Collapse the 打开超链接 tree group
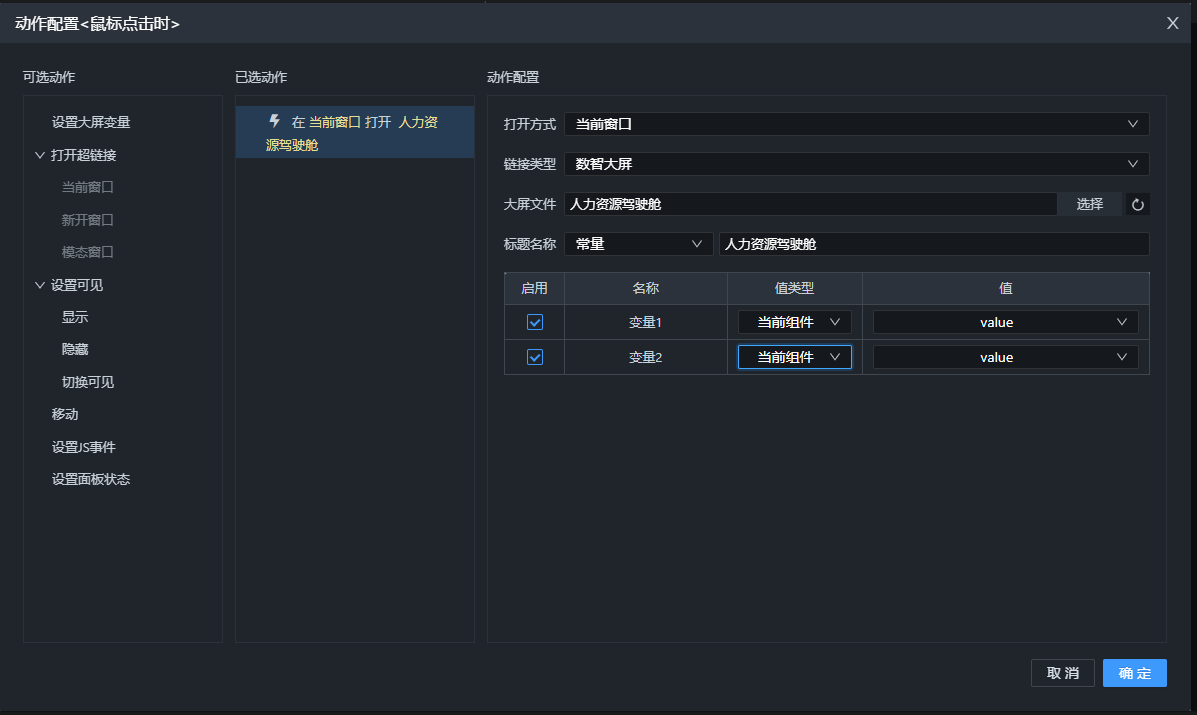1197x715 pixels. click(40, 155)
